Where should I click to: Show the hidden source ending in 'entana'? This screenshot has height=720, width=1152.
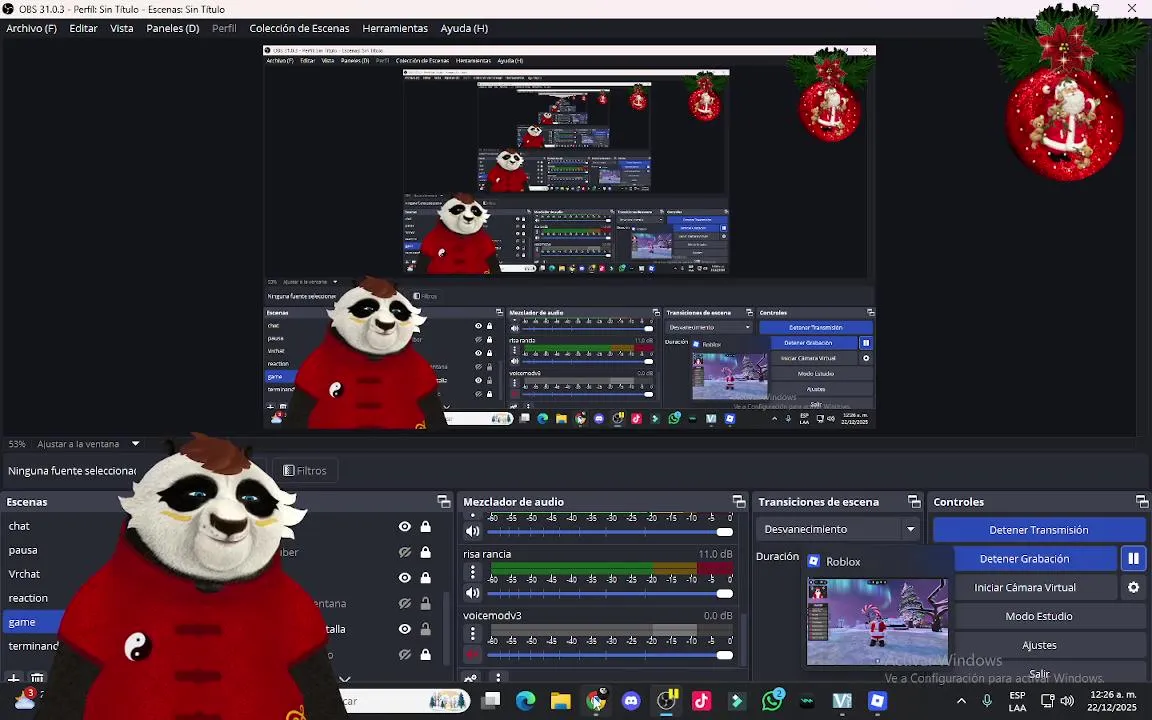tap(405, 603)
